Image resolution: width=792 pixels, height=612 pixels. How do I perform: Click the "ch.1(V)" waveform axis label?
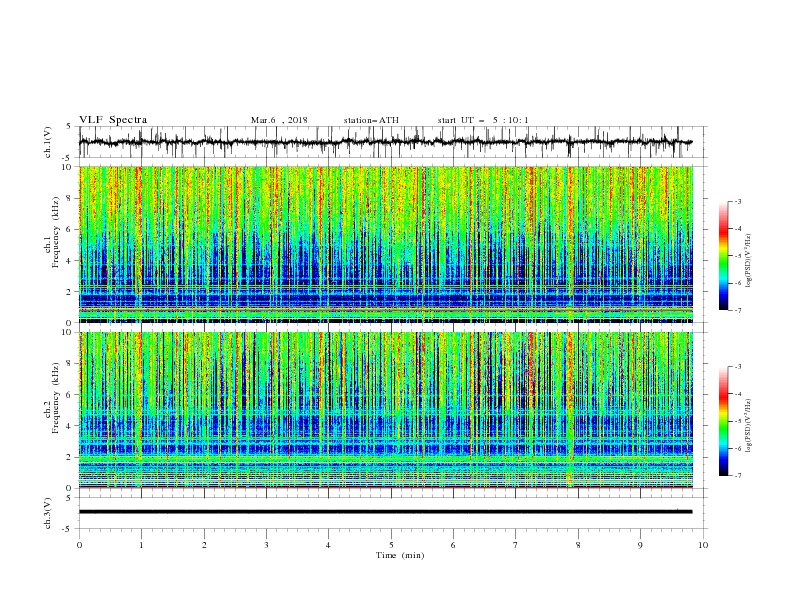(x=48, y=142)
